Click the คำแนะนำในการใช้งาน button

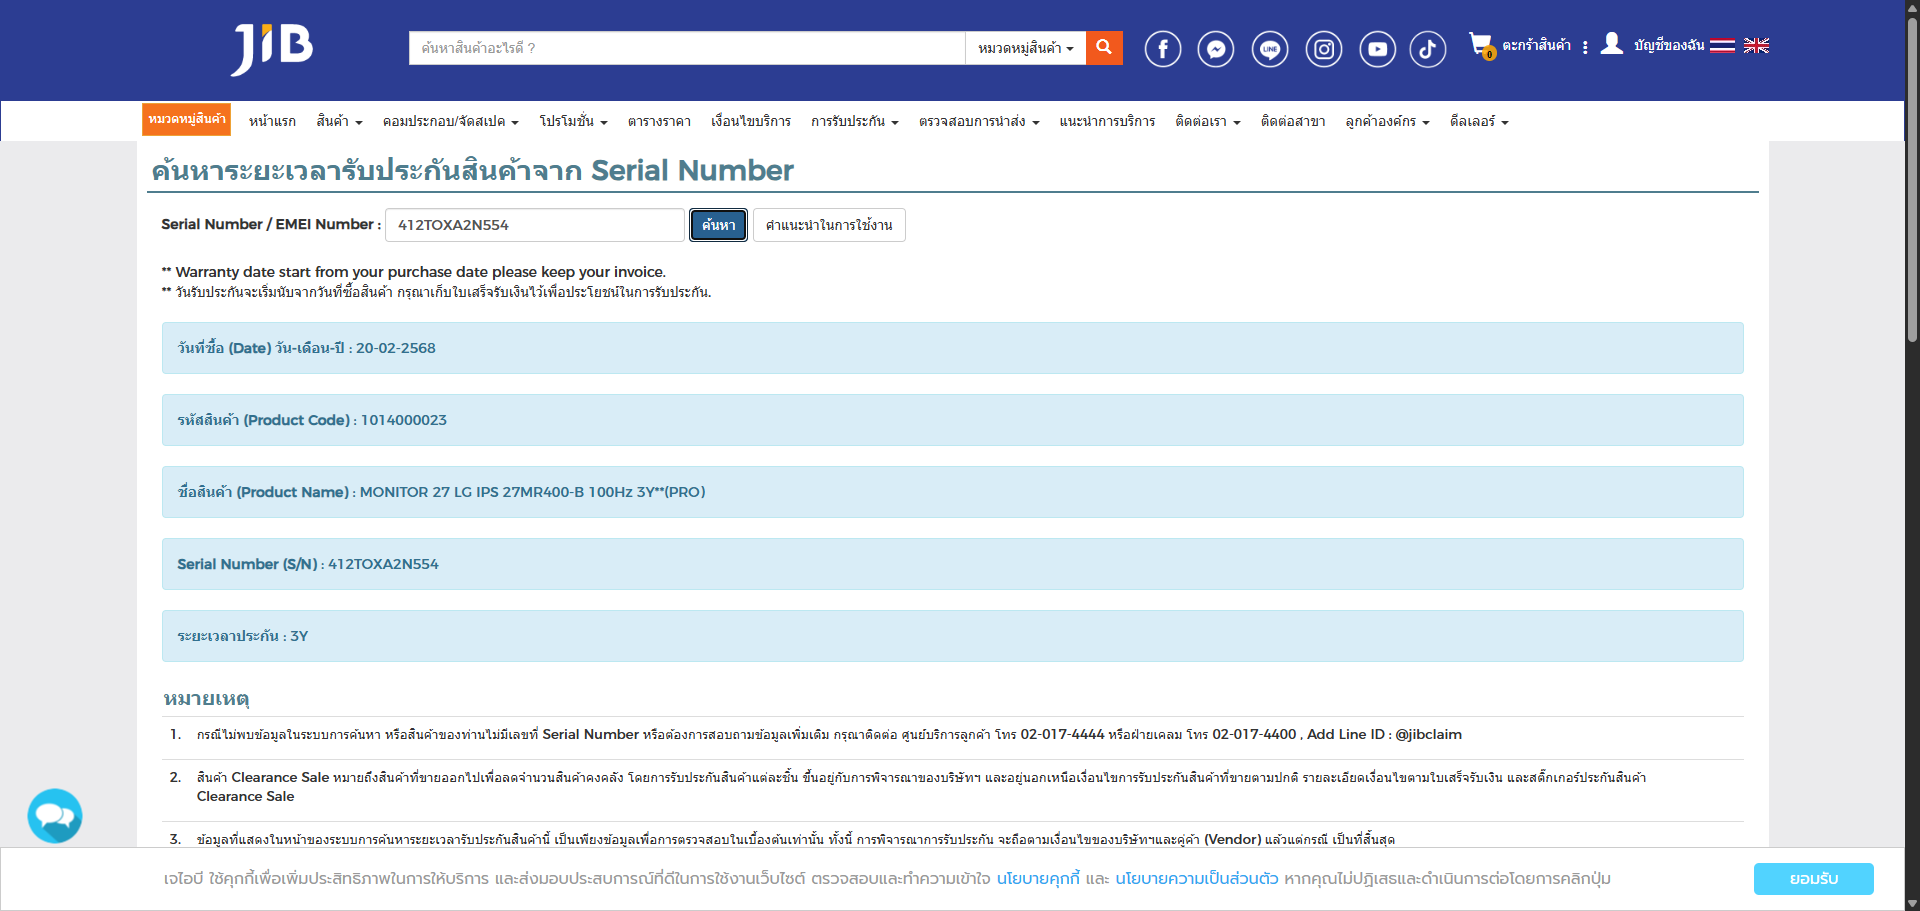coord(829,225)
